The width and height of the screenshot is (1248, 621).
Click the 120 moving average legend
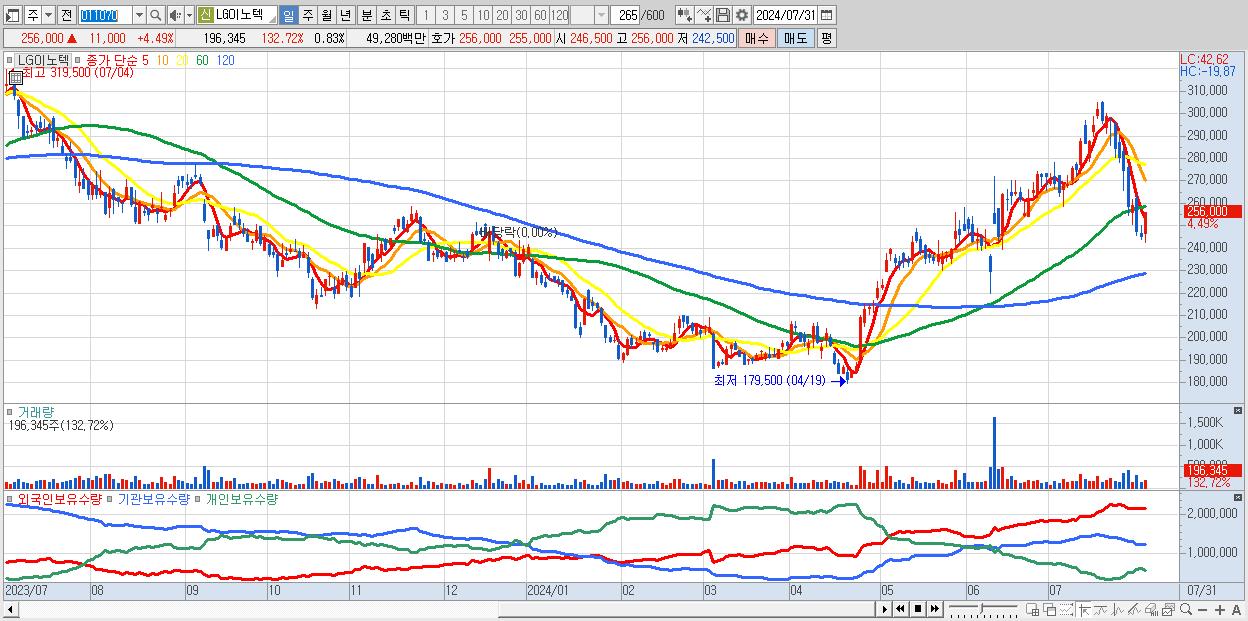[x=225, y=60]
